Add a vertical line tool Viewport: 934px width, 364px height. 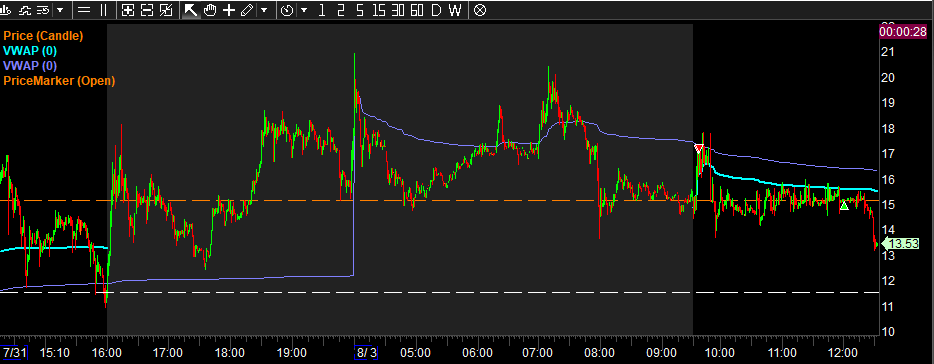click(x=103, y=10)
